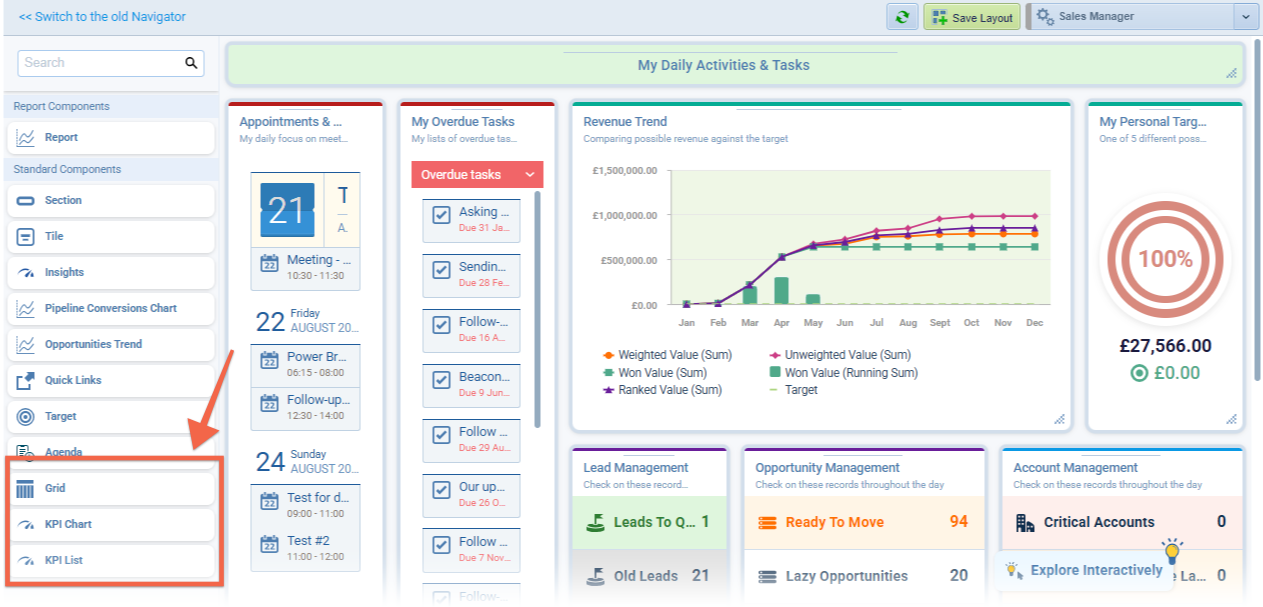Click the Critical Accounts building icon

tap(1025, 523)
